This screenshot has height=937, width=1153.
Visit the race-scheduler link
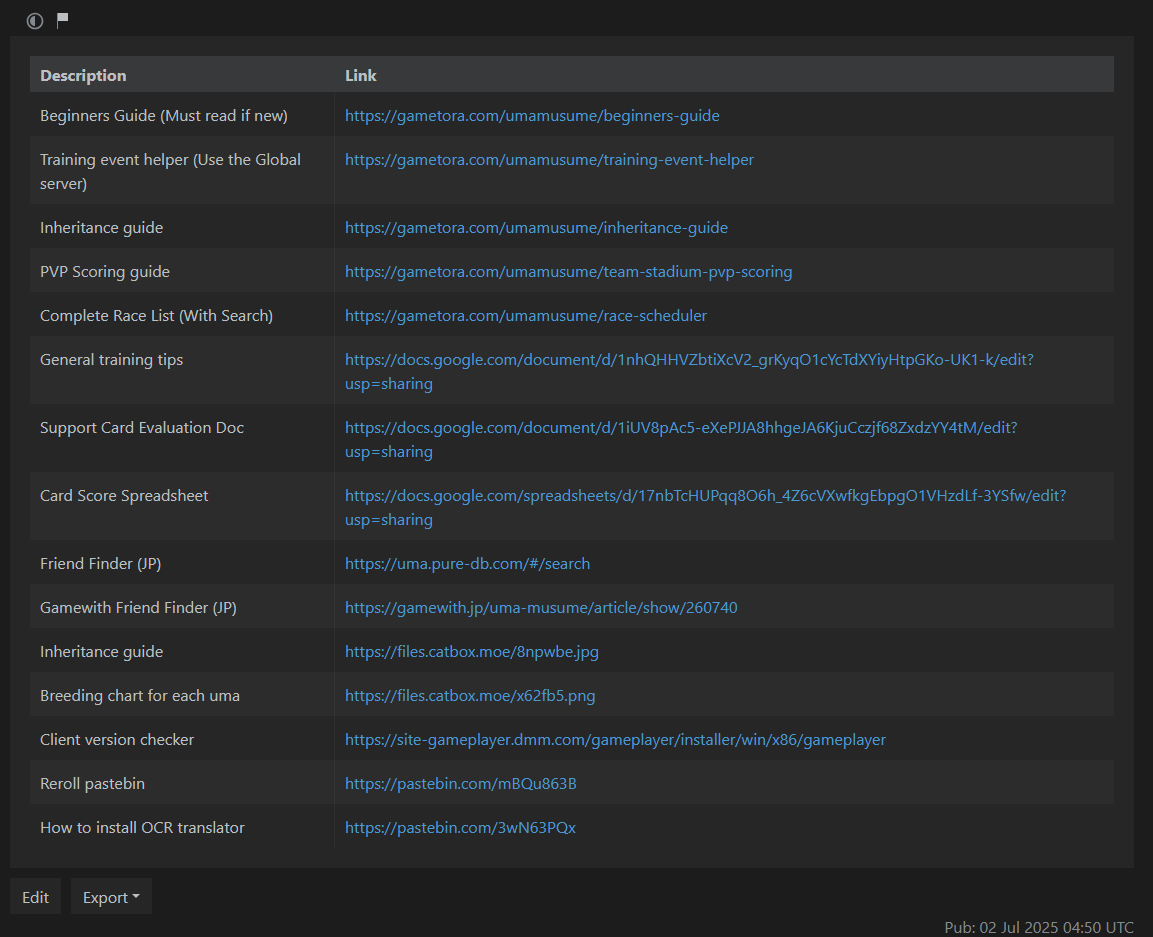tap(526, 316)
